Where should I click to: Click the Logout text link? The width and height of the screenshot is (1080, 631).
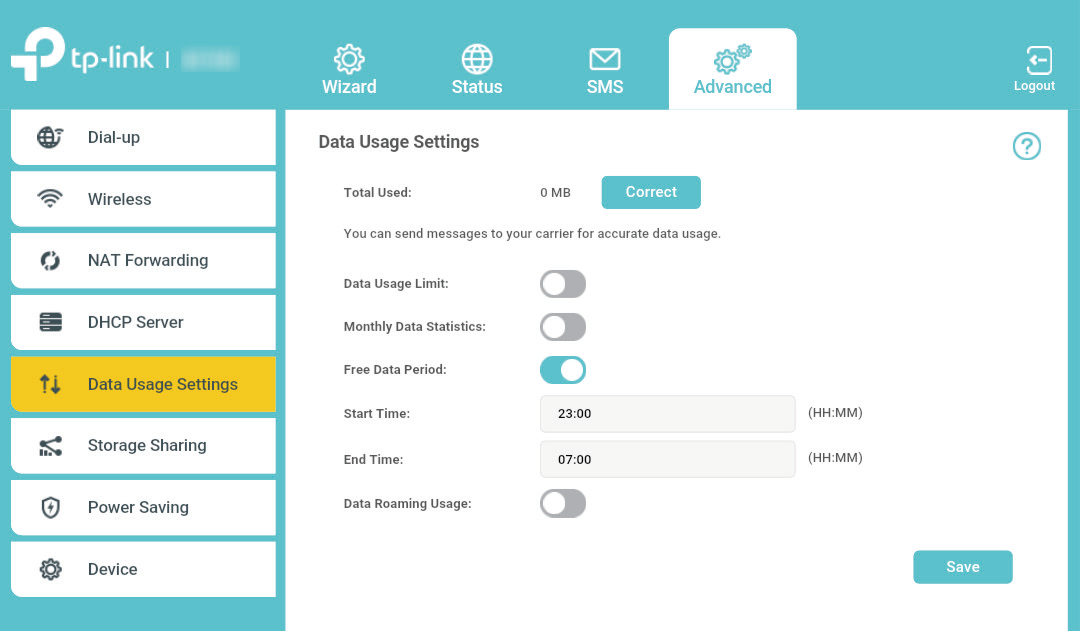point(1034,86)
